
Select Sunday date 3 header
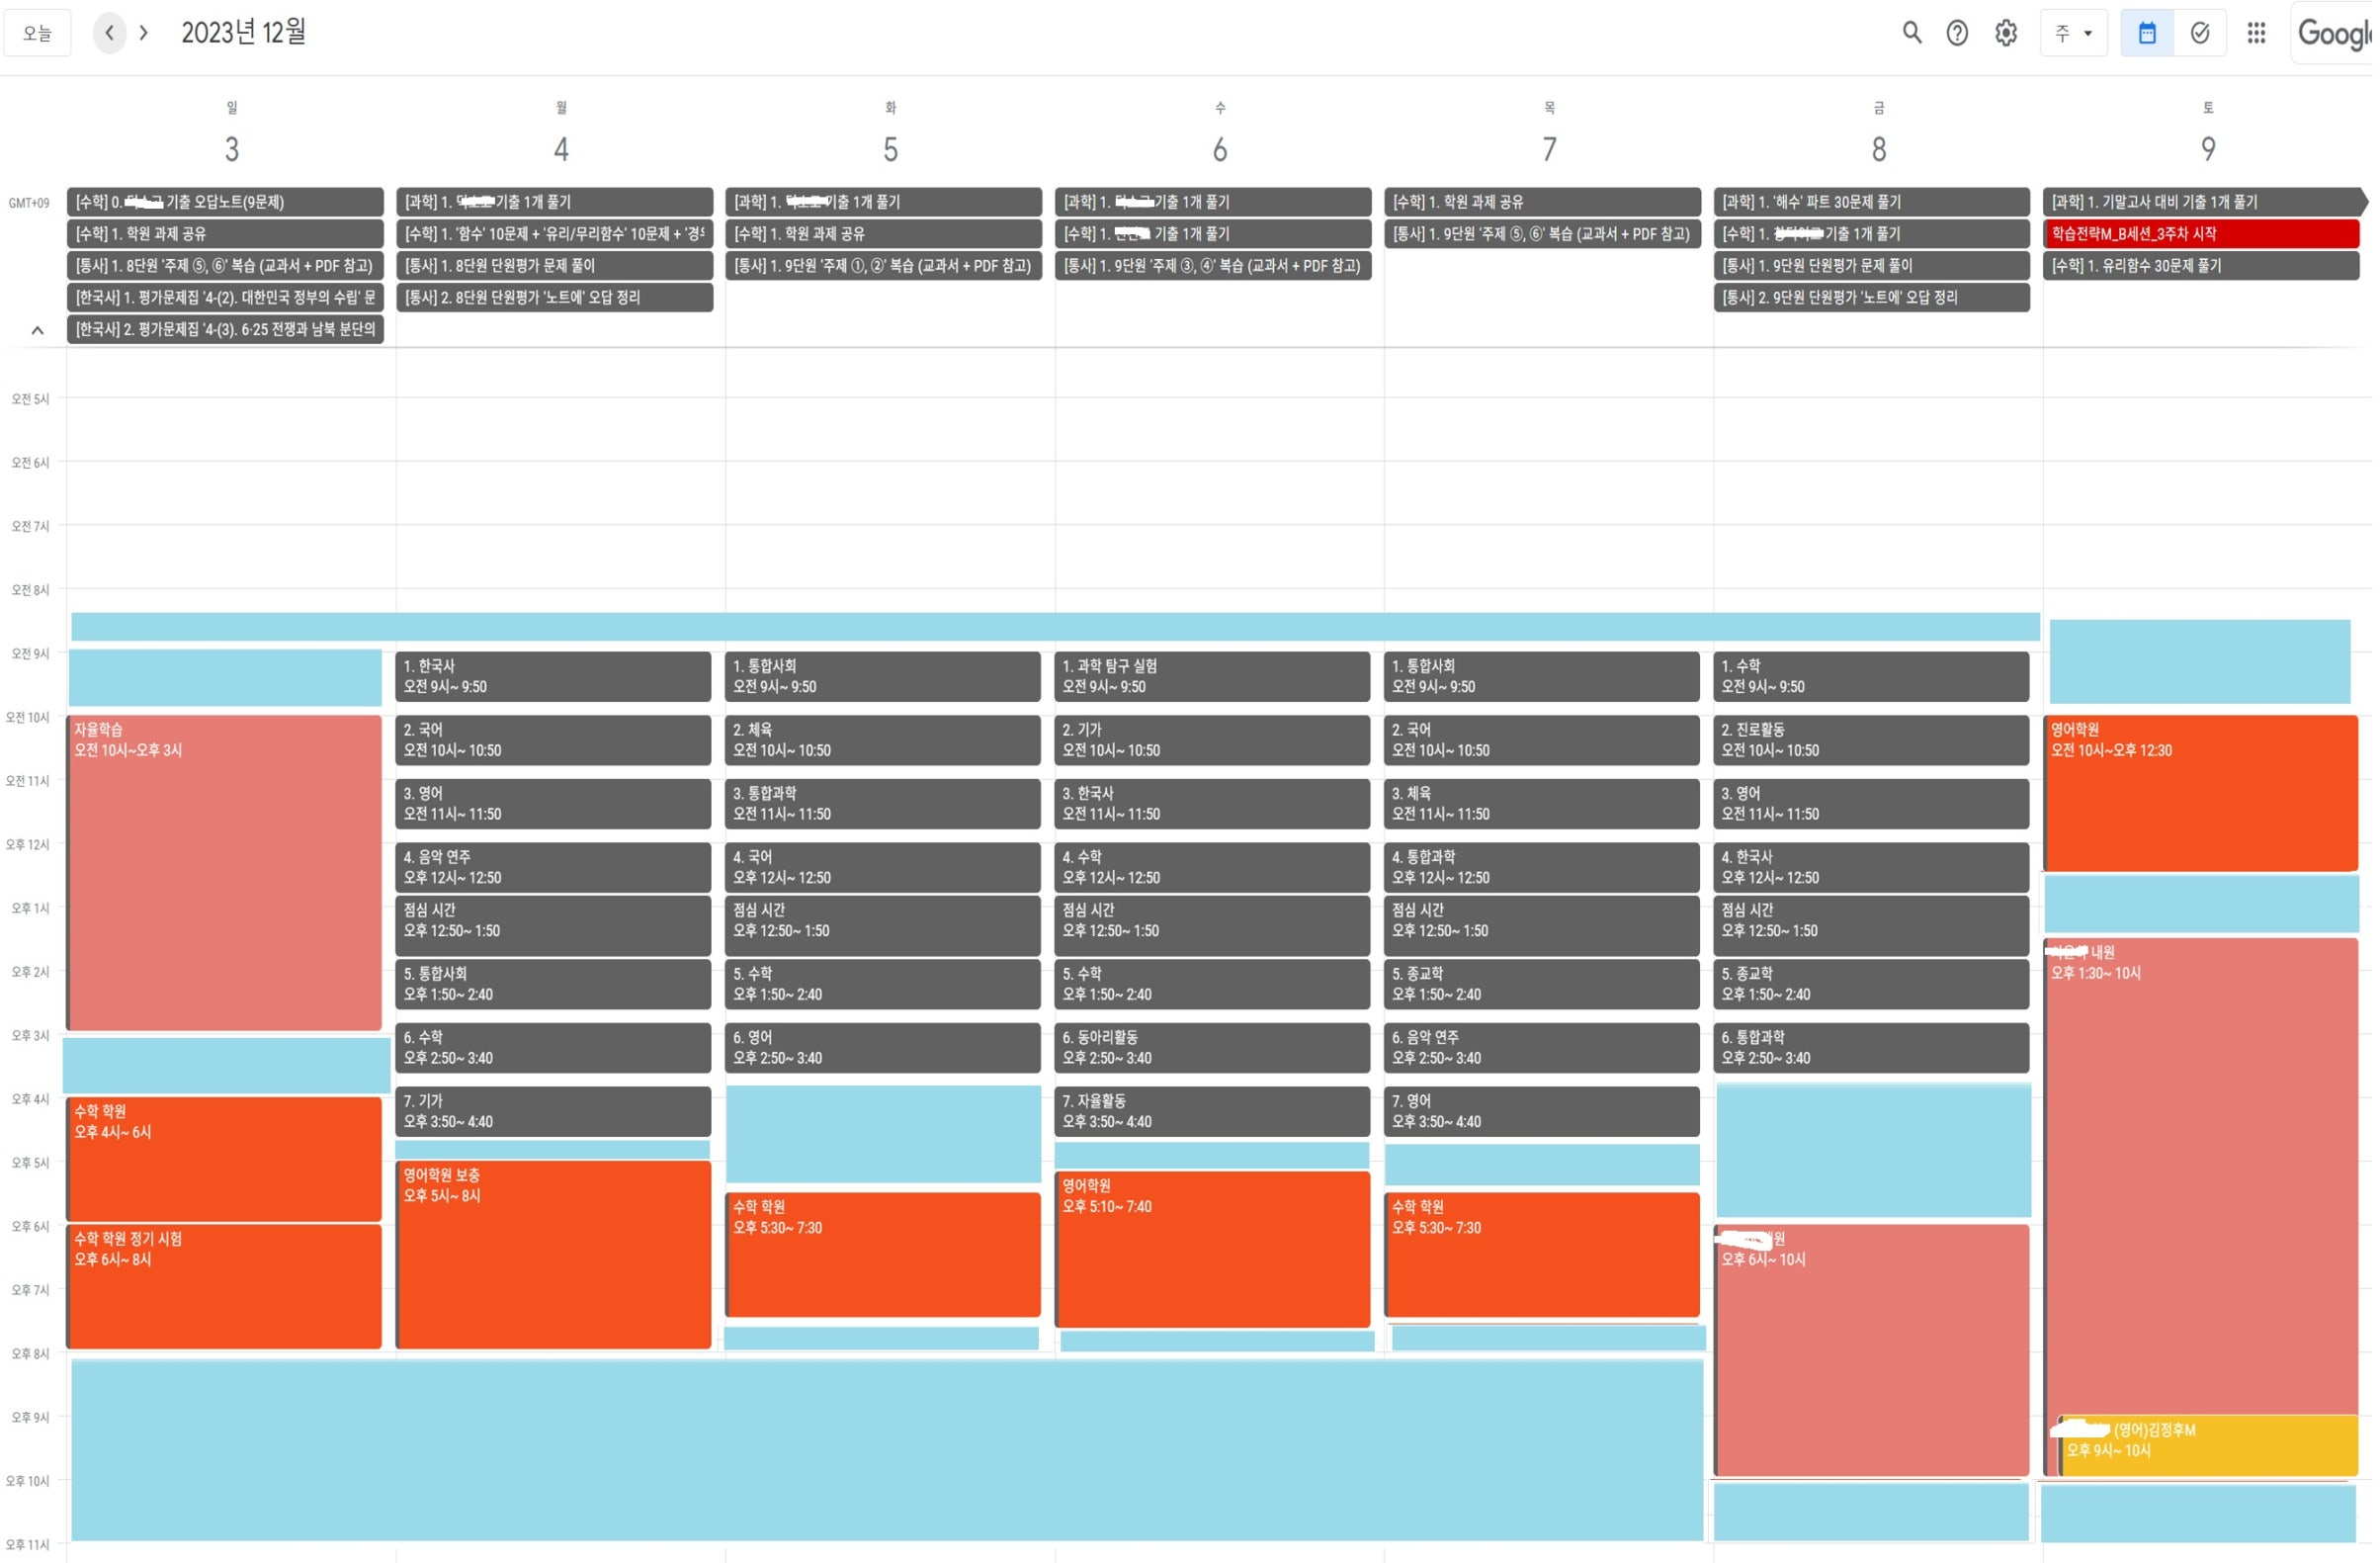click(232, 149)
